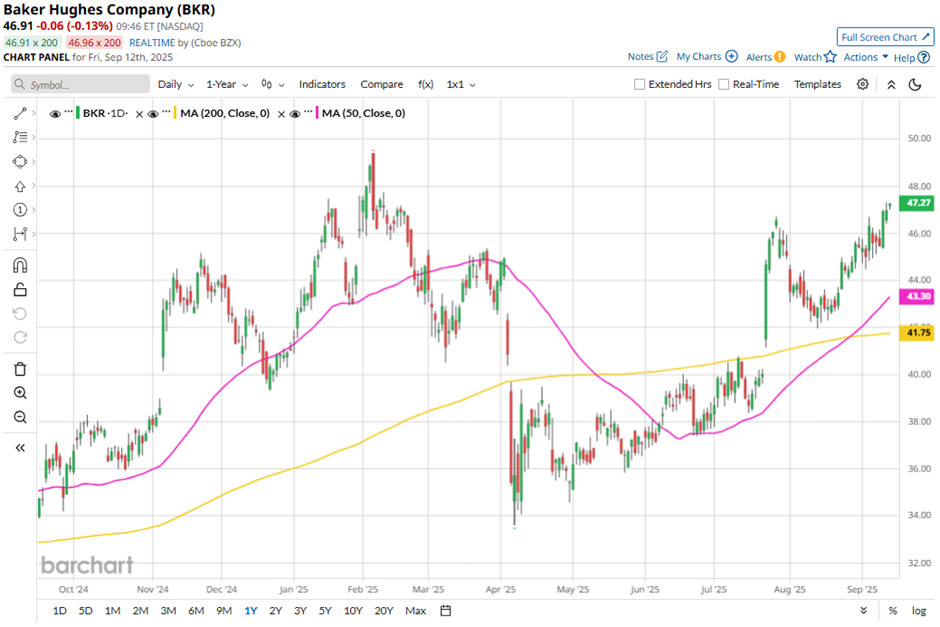The image size is (940, 627).
Task: Switch to dark mode with moon icon
Action: (915, 85)
